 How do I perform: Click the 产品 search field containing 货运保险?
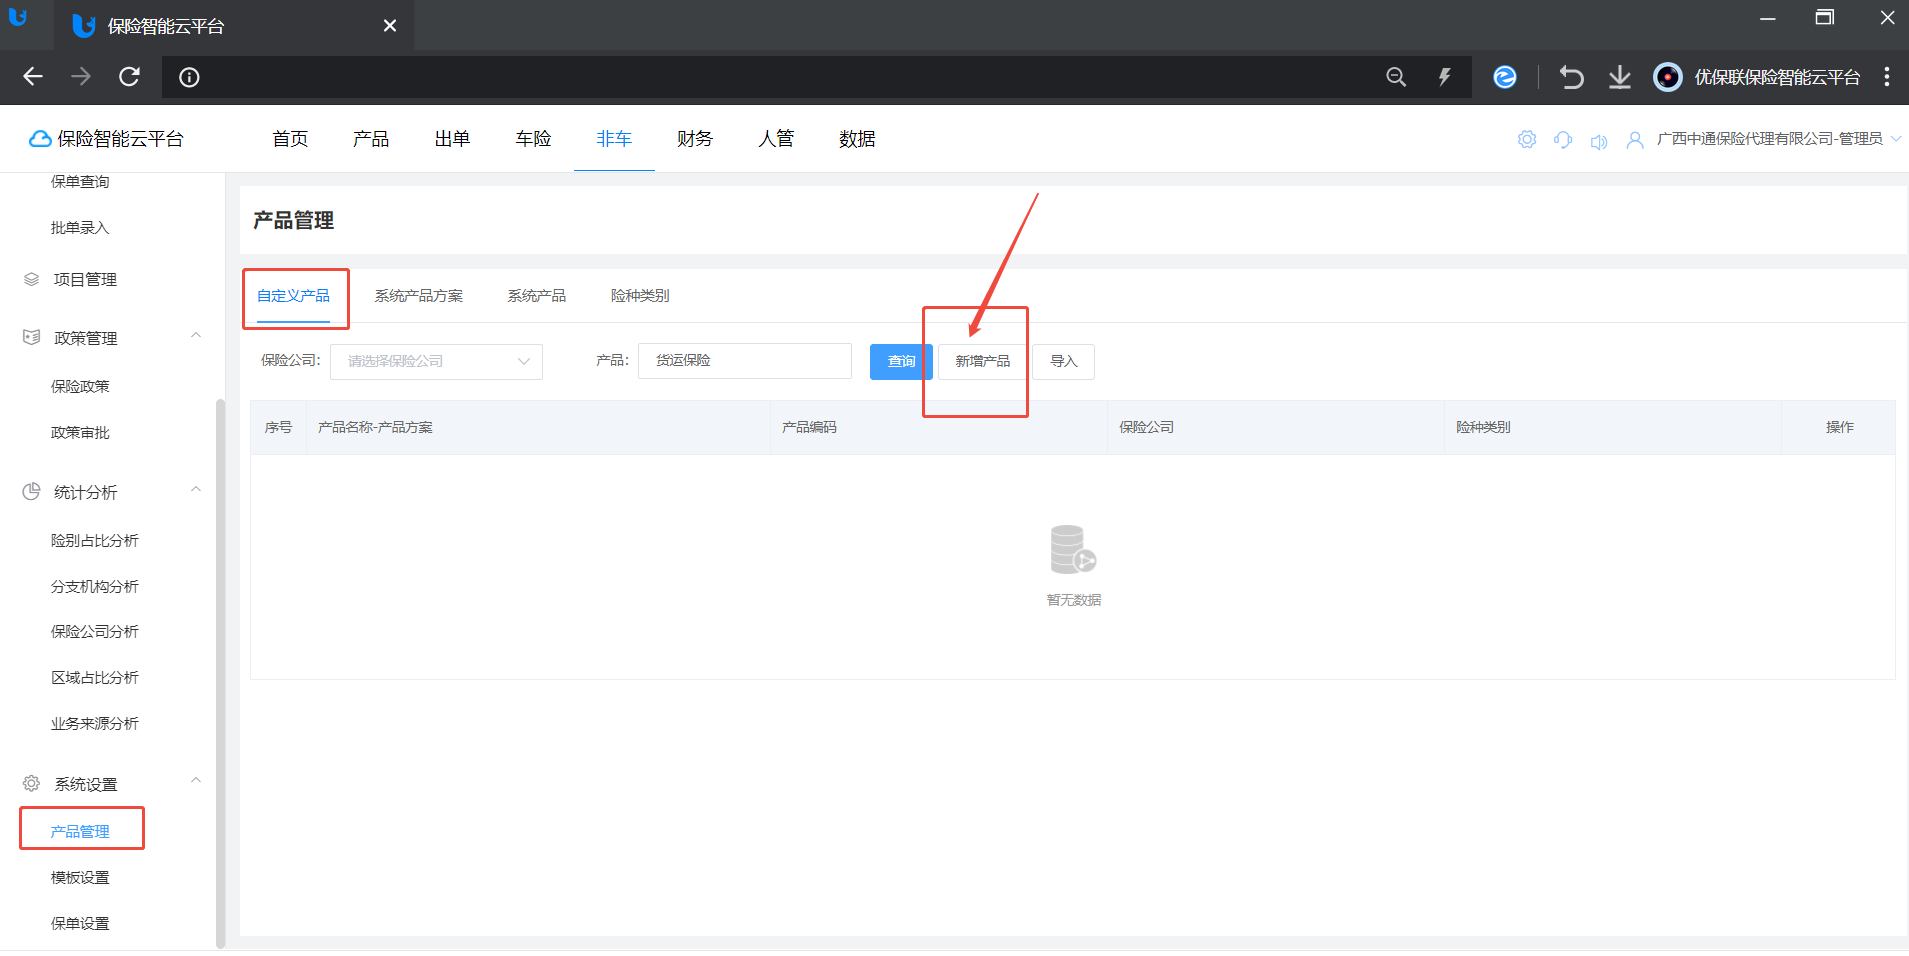[x=745, y=361]
